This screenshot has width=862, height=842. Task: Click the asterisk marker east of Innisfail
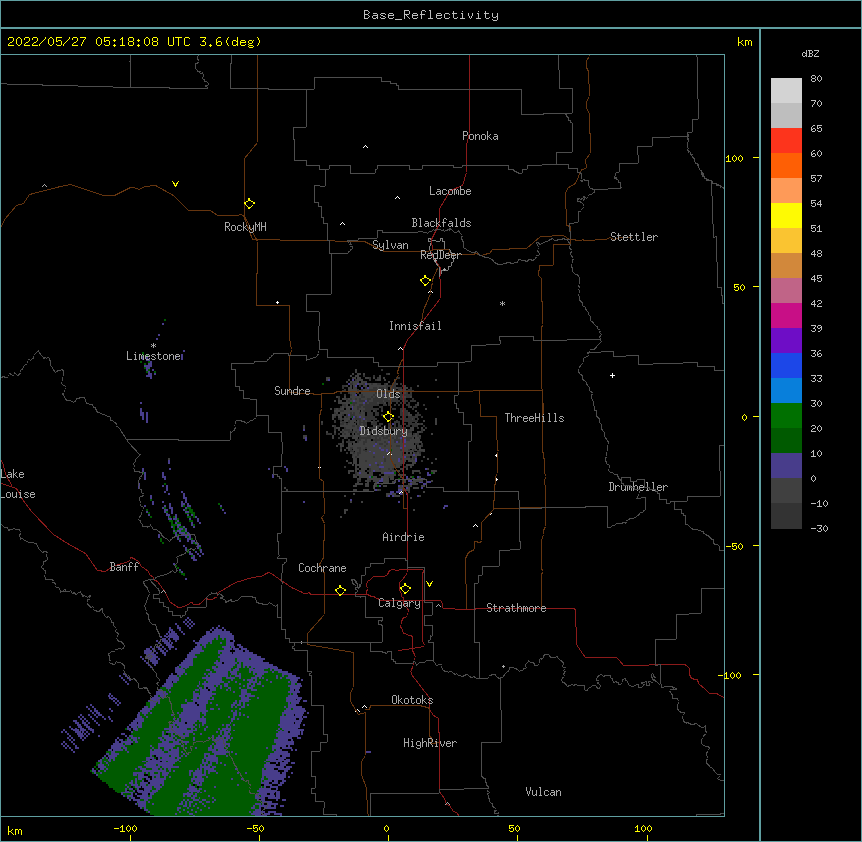[502, 303]
